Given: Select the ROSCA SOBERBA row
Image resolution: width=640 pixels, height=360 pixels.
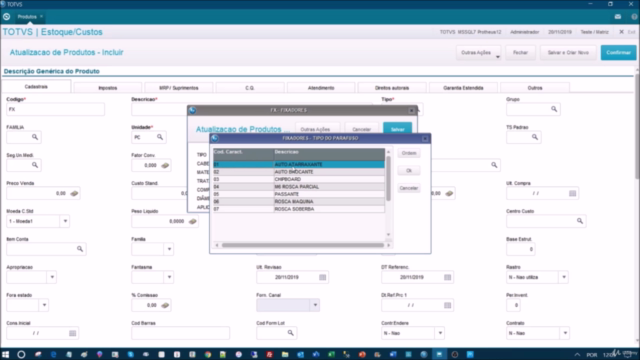Looking at the screenshot, I should (x=299, y=209).
